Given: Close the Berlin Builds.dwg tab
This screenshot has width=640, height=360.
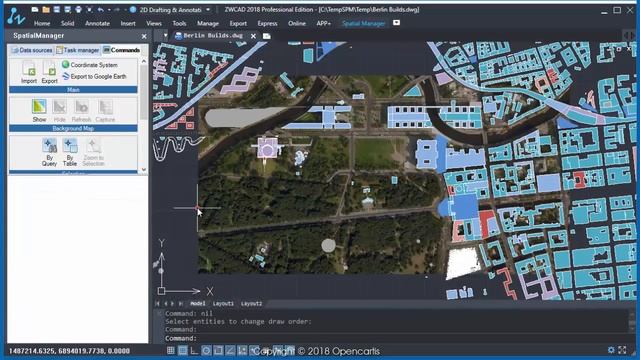Looking at the screenshot, I should (253, 36).
